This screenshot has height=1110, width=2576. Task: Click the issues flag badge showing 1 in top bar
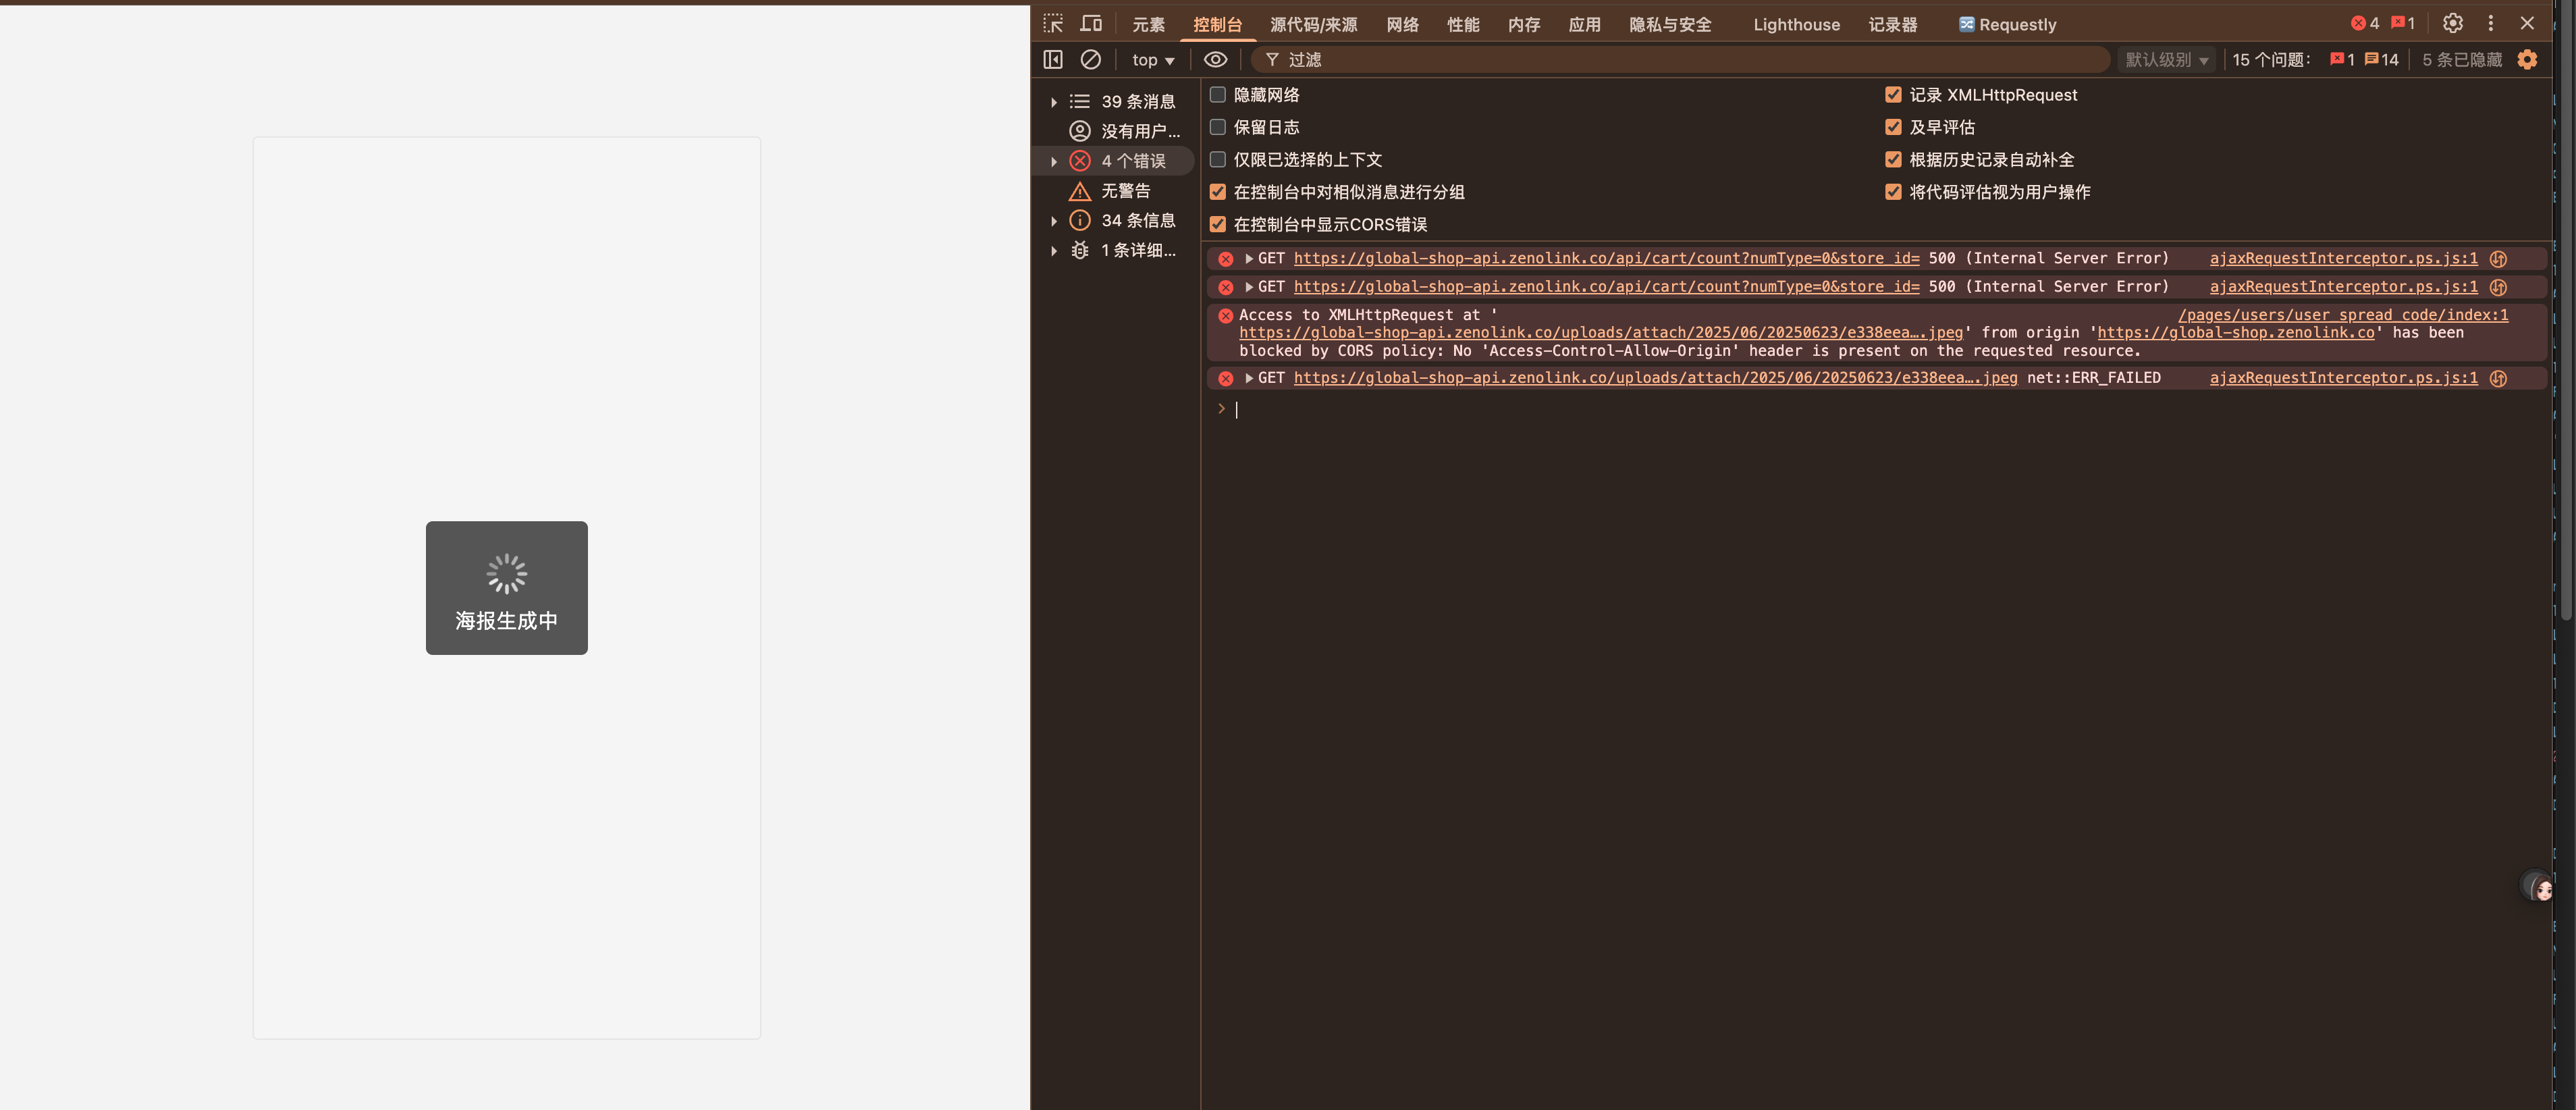click(x=2403, y=23)
